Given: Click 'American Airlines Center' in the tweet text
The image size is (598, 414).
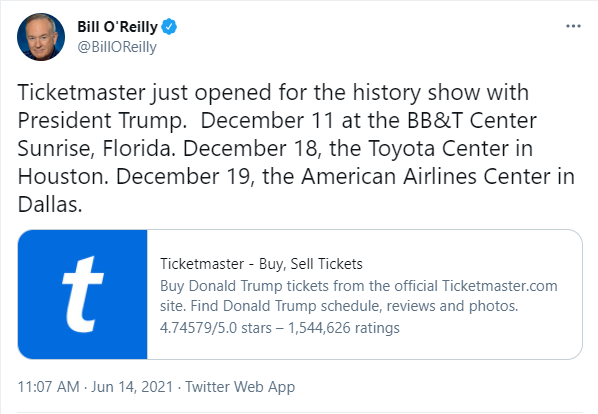Looking at the screenshot, I should (x=426, y=177).
